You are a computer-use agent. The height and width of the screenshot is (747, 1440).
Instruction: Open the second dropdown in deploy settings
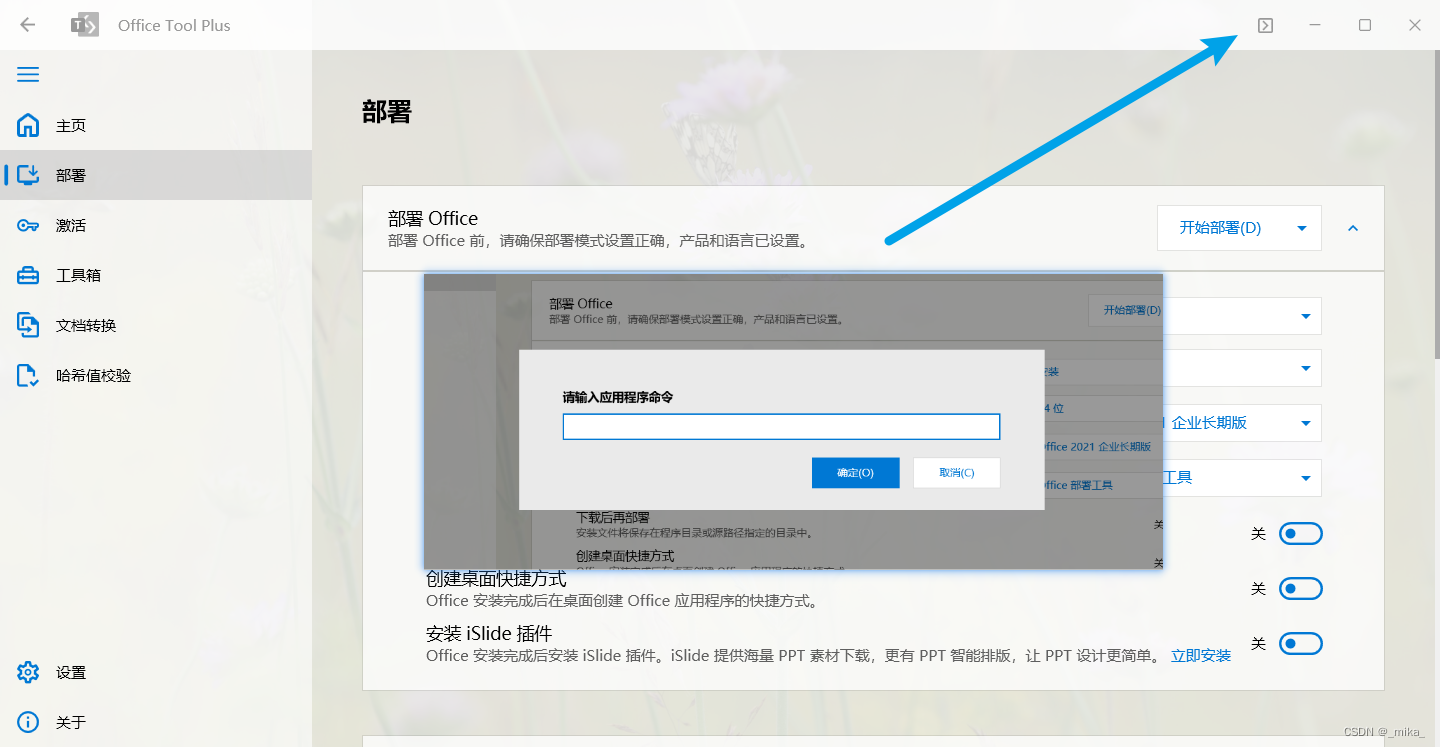tap(1242, 368)
